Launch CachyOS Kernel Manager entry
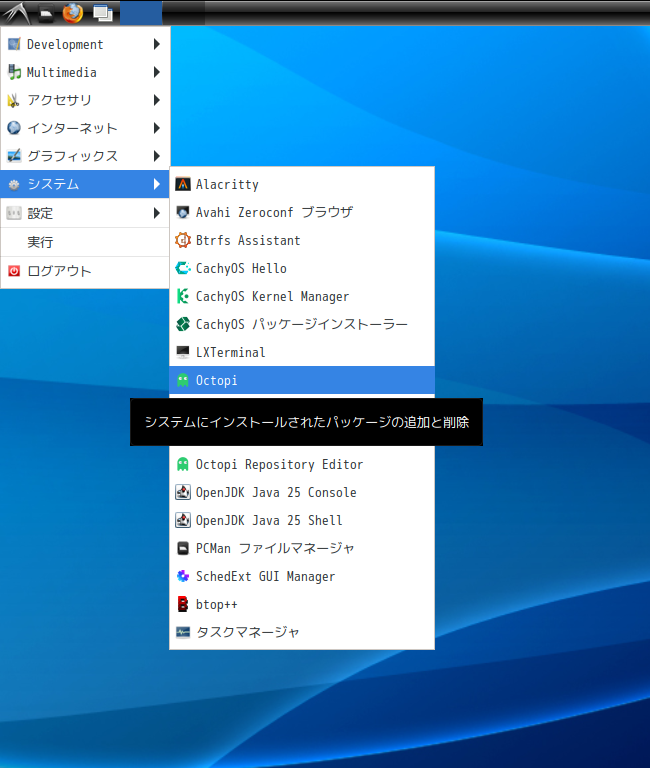Viewport: 650px width, 768px height. (x=302, y=296)
